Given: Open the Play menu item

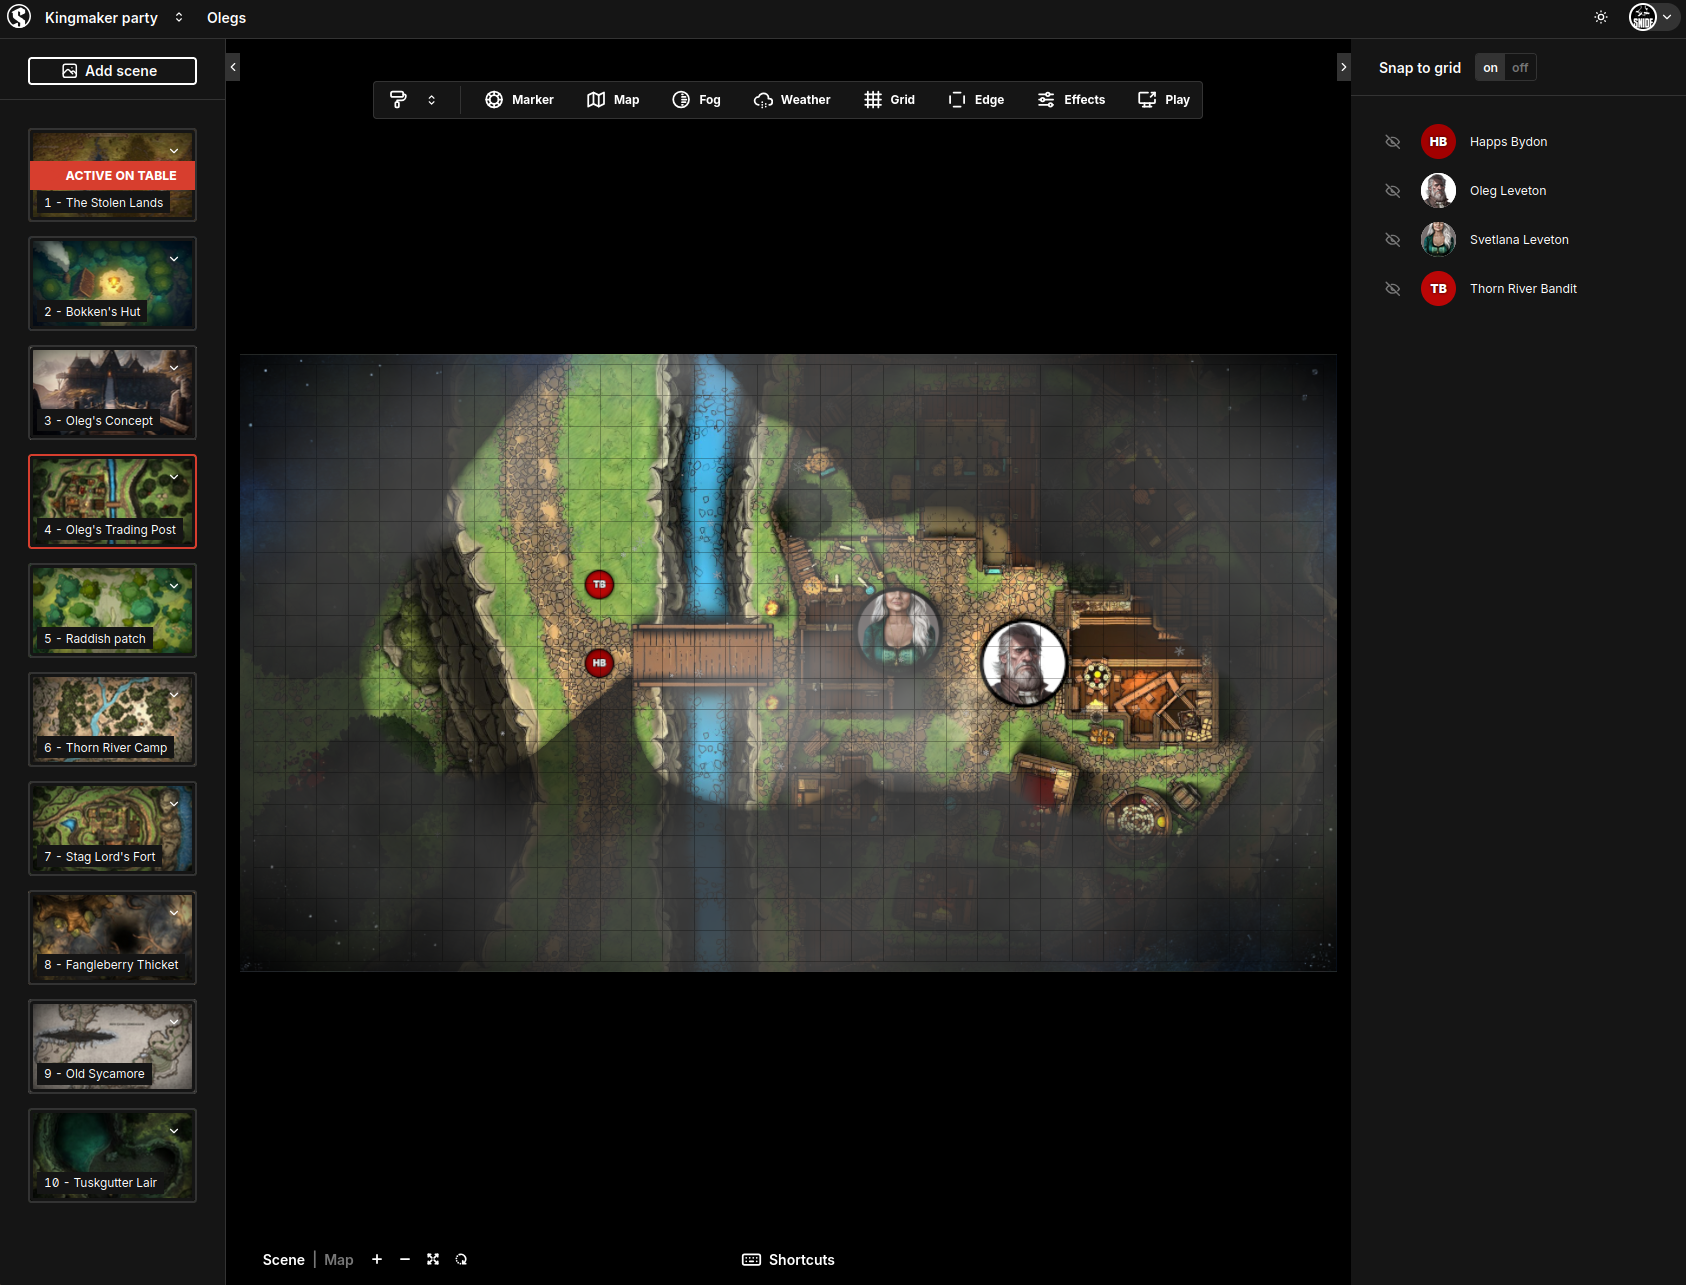Looking at the screenshot, I should 1164,100.
